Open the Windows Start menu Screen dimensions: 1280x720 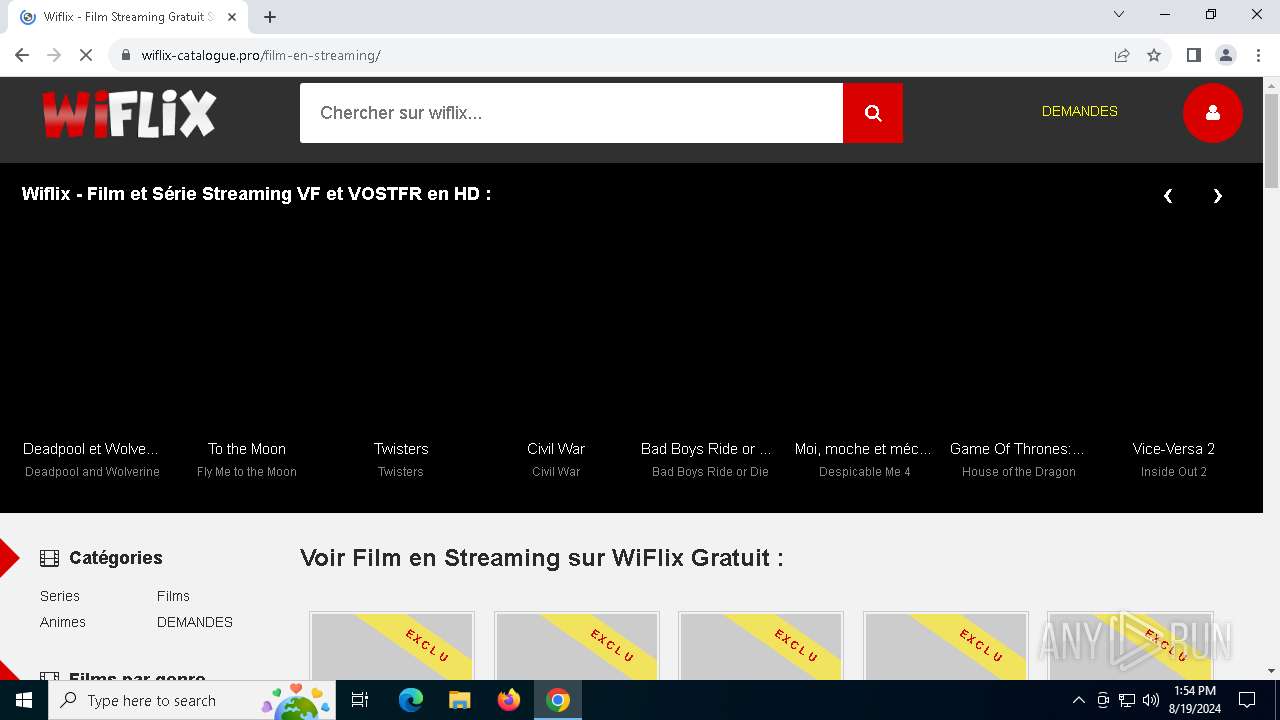tap(24, 700)
